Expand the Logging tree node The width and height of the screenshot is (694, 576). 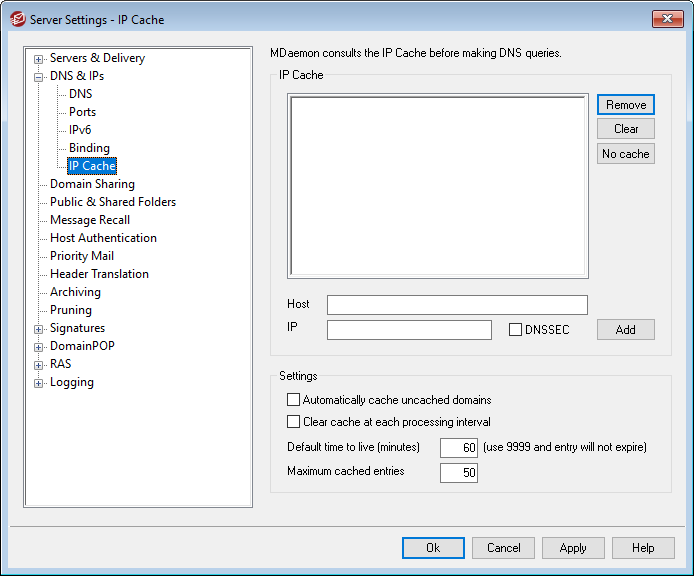39,383
